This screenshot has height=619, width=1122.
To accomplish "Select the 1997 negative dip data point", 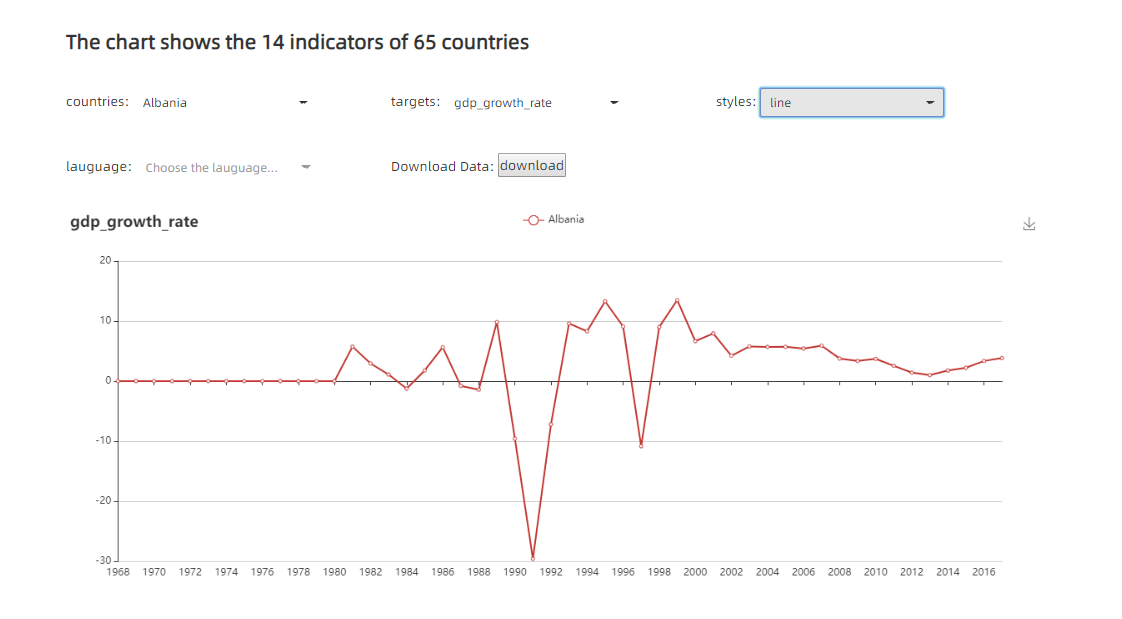I will (641, 445).
